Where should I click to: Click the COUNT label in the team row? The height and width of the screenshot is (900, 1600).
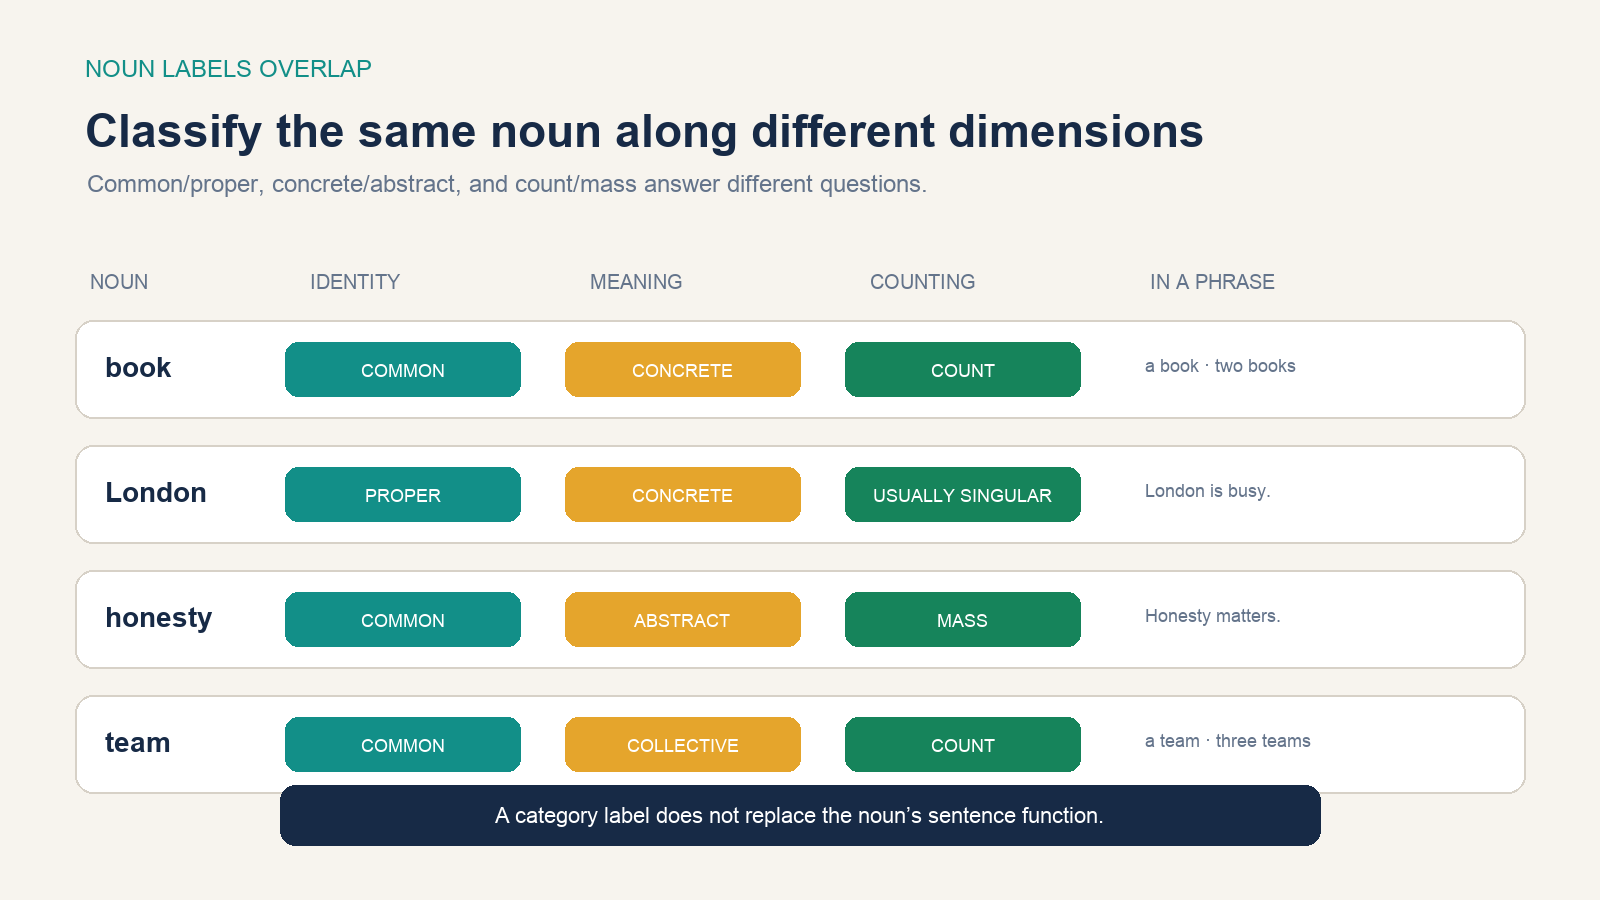963,745
